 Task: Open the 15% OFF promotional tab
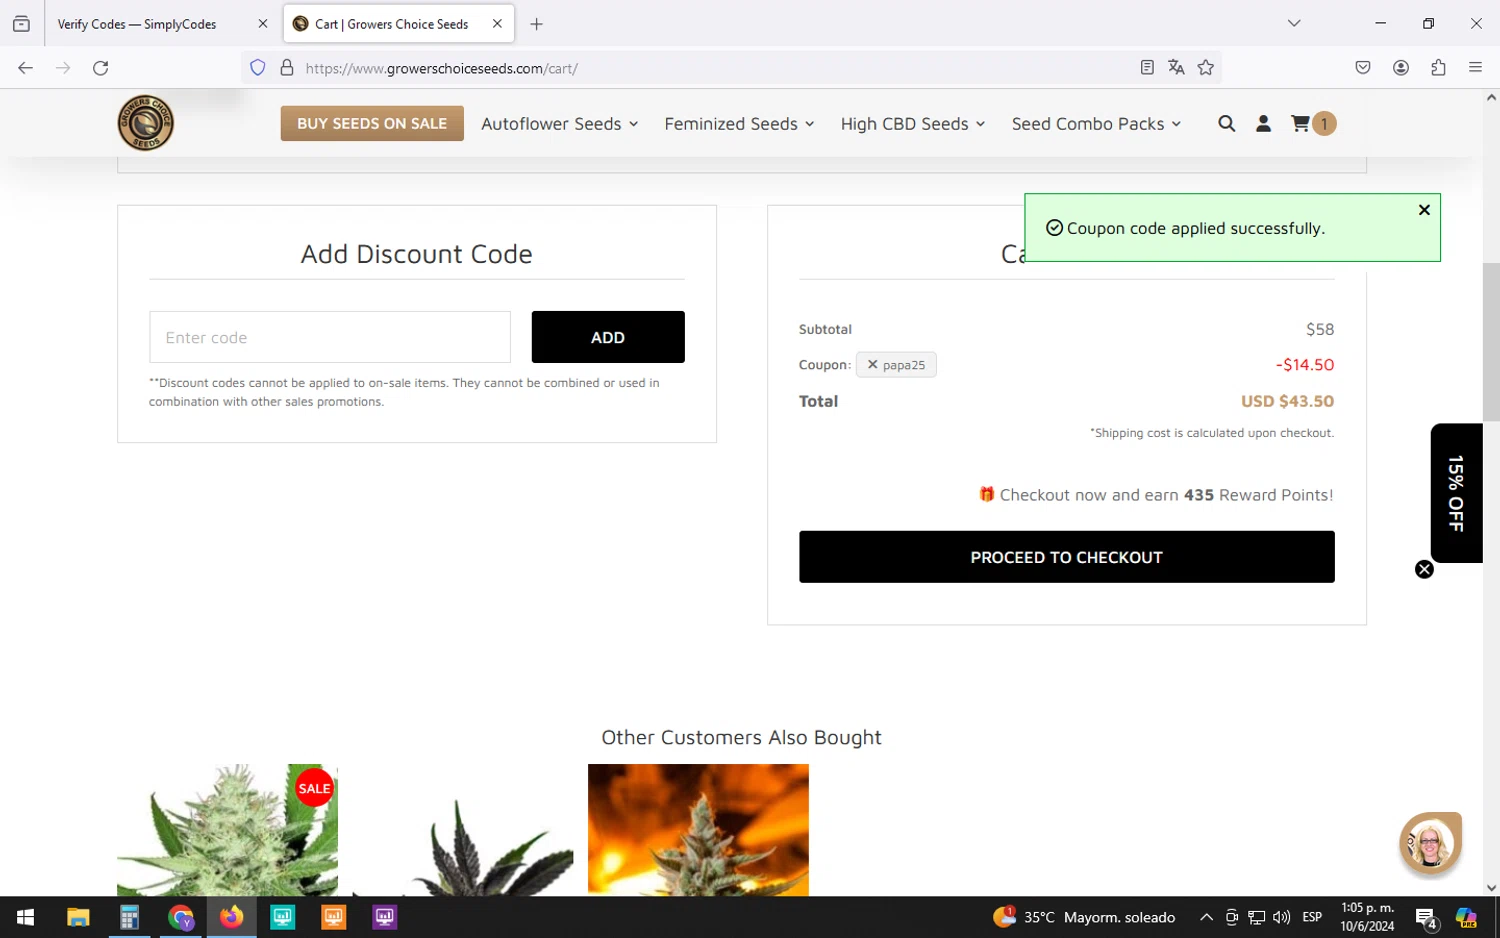point(1456,493)
